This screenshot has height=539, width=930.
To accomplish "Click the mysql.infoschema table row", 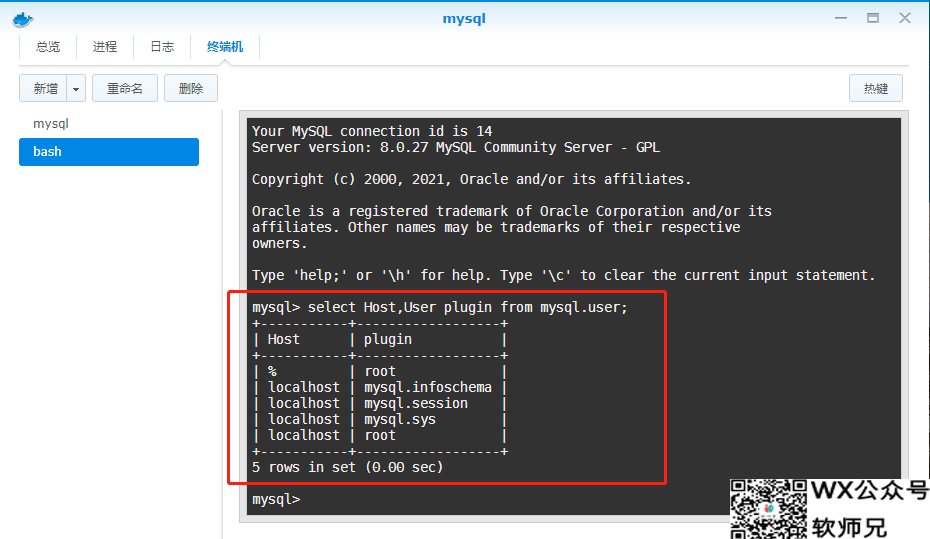I will click(x=380, y=387).
